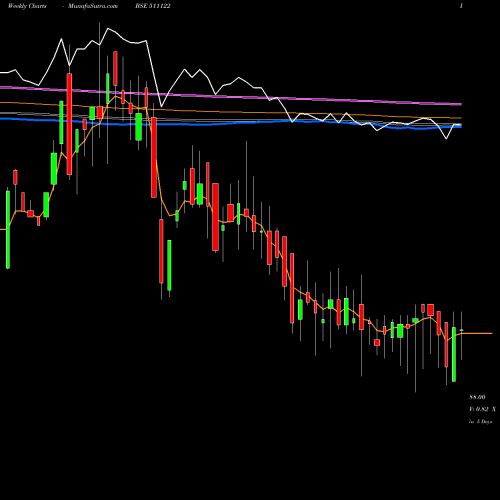The width and height of the screenshot is (500, 500).
Task: Click the "V: 0.82 X" volume text
Action: click(x=482, y=409)
